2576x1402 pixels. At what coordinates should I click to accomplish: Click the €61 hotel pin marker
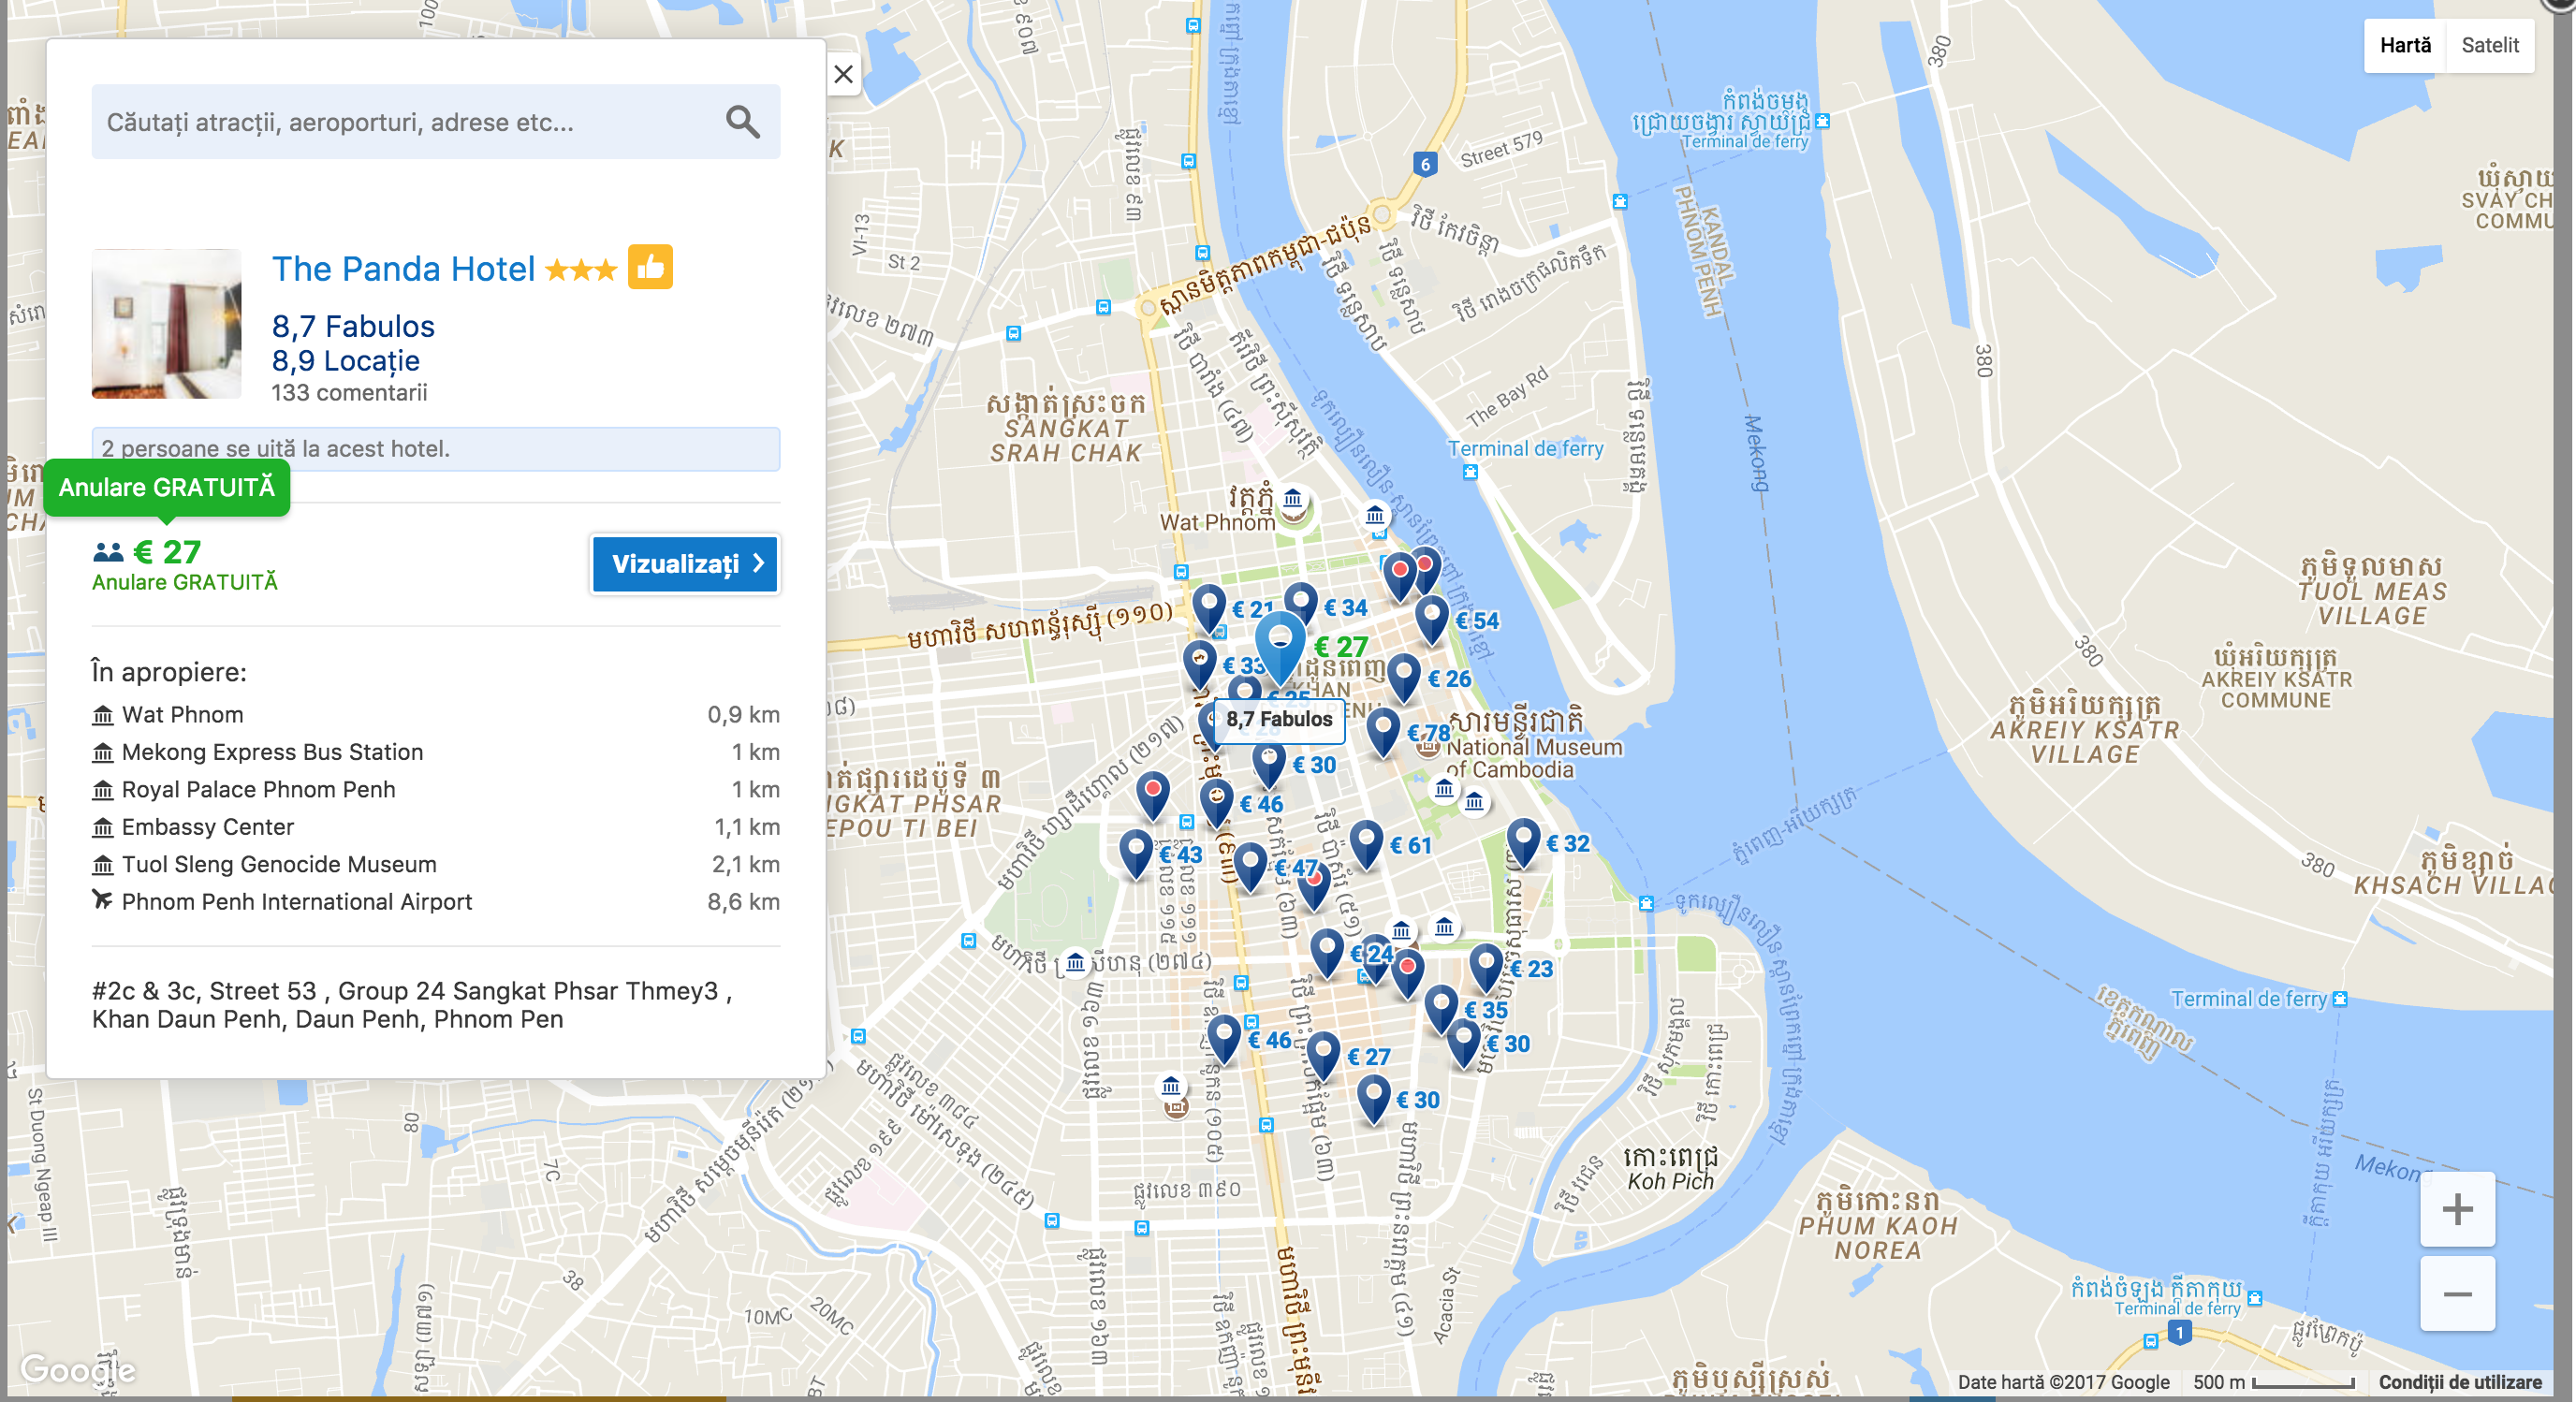[x=1366, y=842]
